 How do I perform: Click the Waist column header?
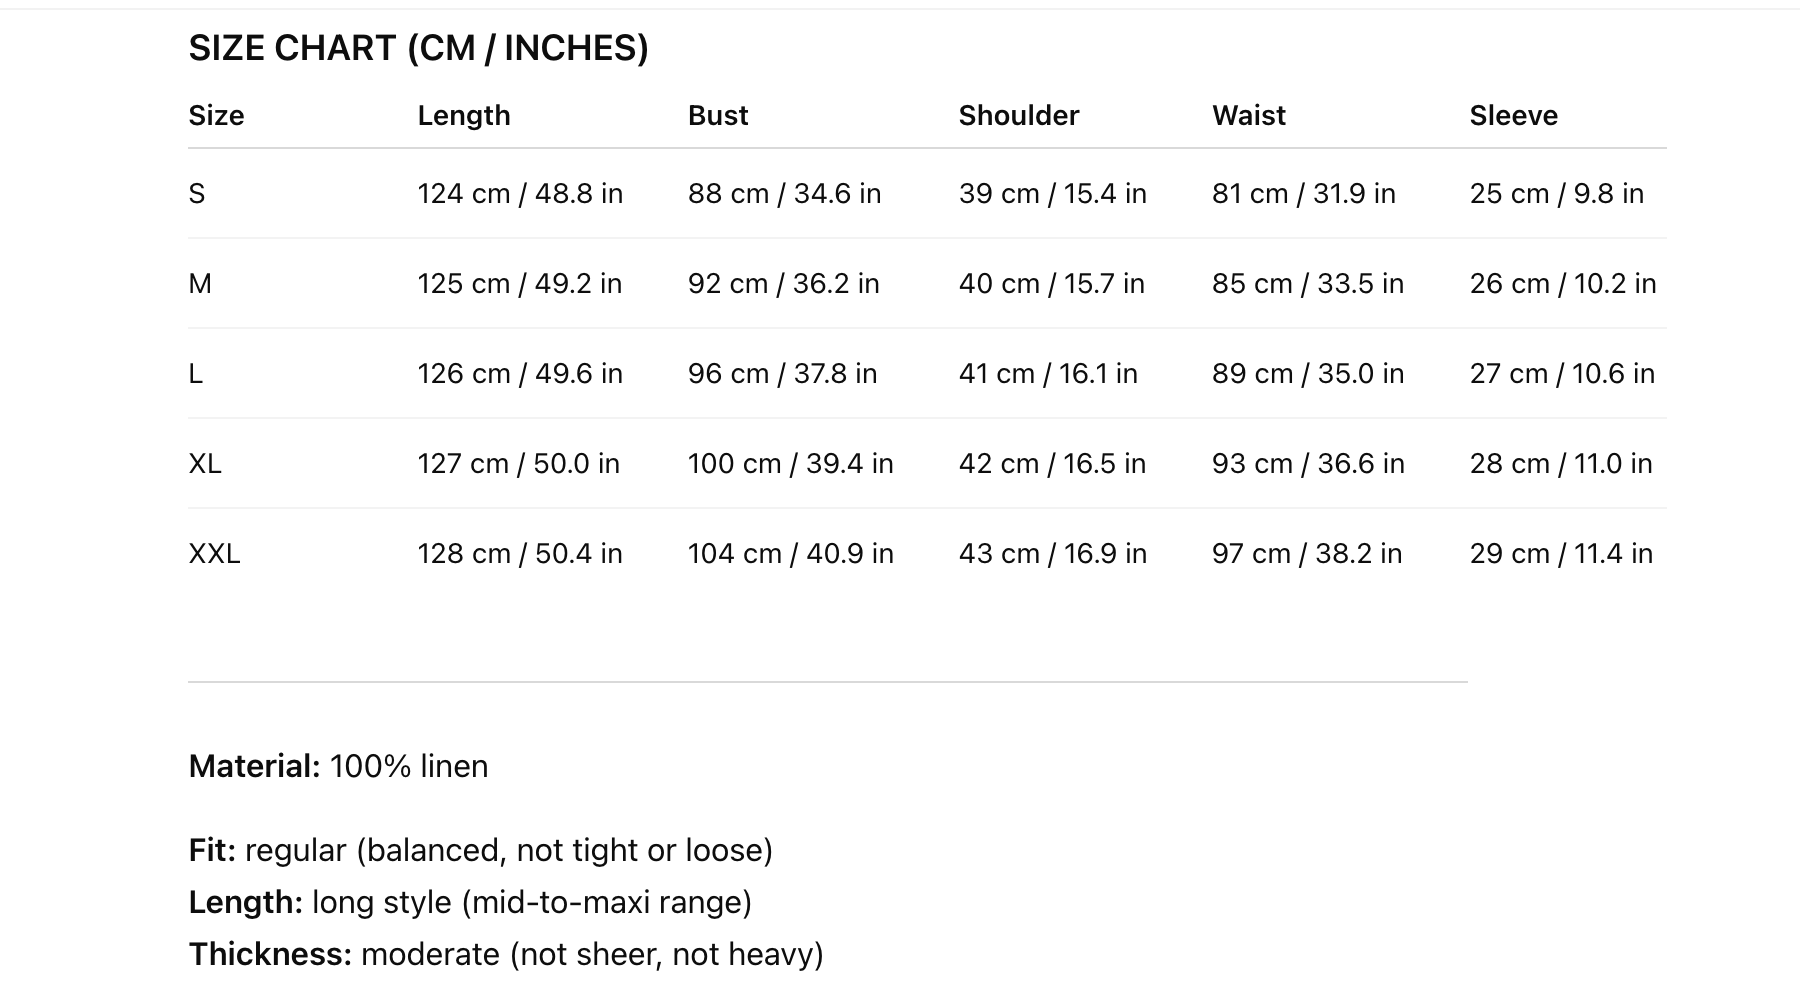[x=1249, y=116]
